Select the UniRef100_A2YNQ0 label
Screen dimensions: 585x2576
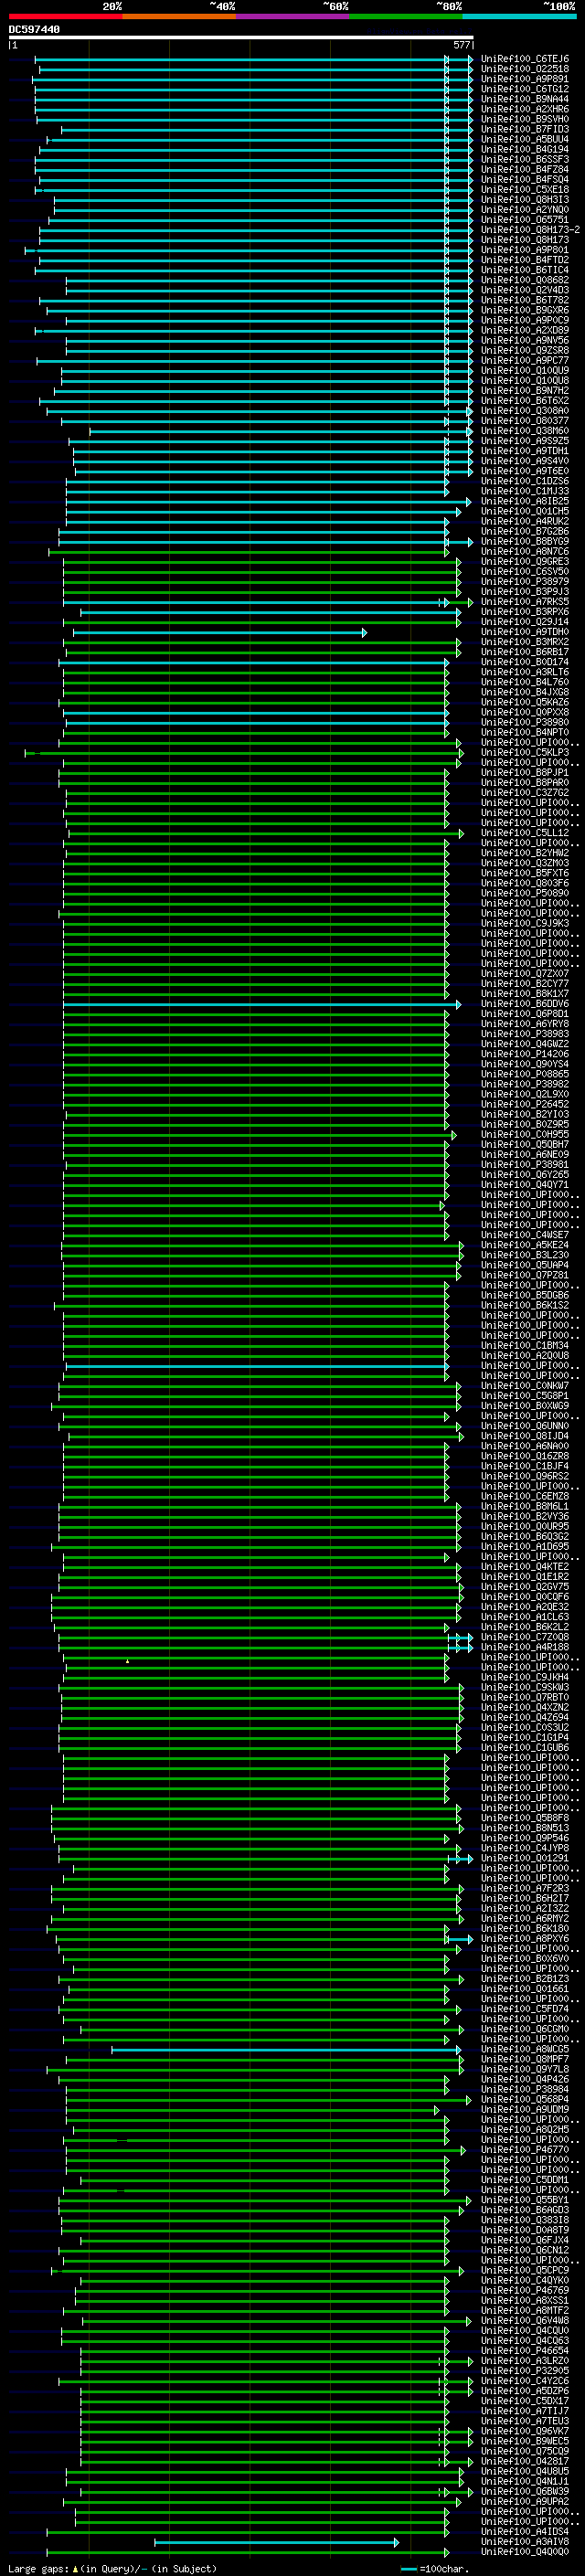click(524, 210)
